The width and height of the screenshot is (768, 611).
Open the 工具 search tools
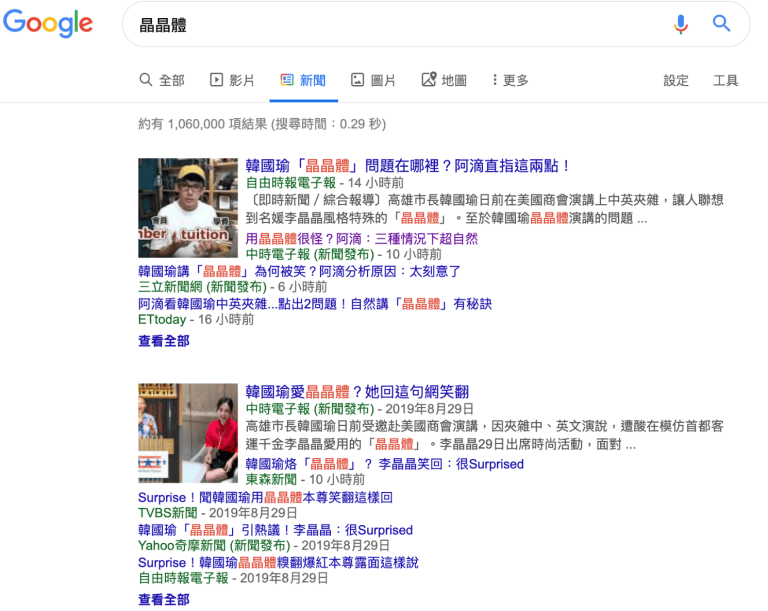pyautogui.click(x=725, y=80)
